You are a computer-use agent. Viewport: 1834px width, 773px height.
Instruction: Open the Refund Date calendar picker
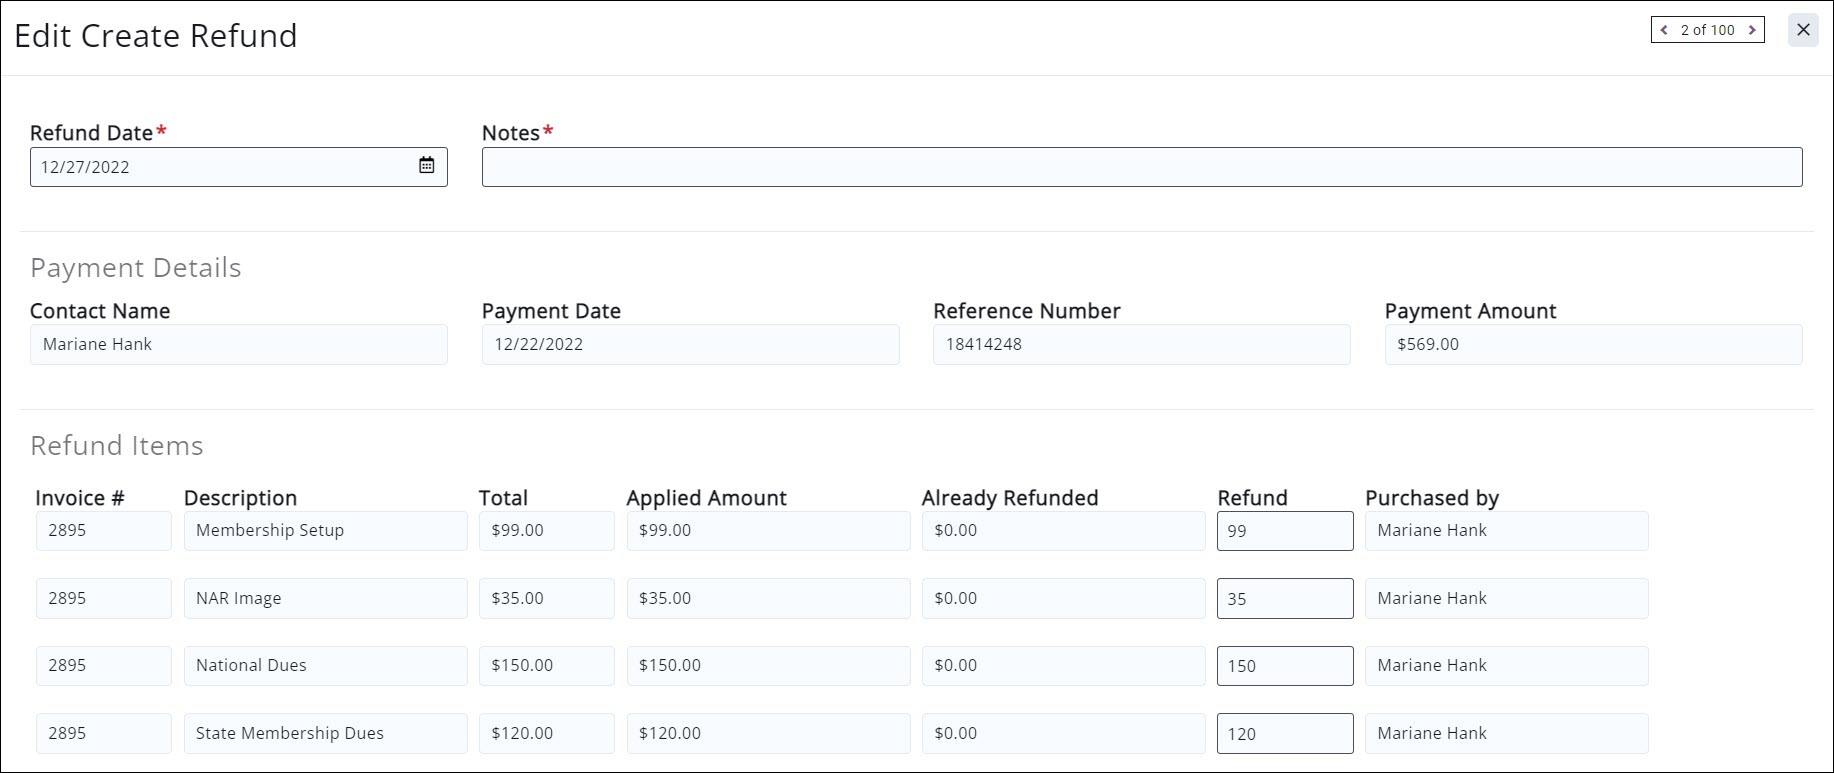click(427, 166)
